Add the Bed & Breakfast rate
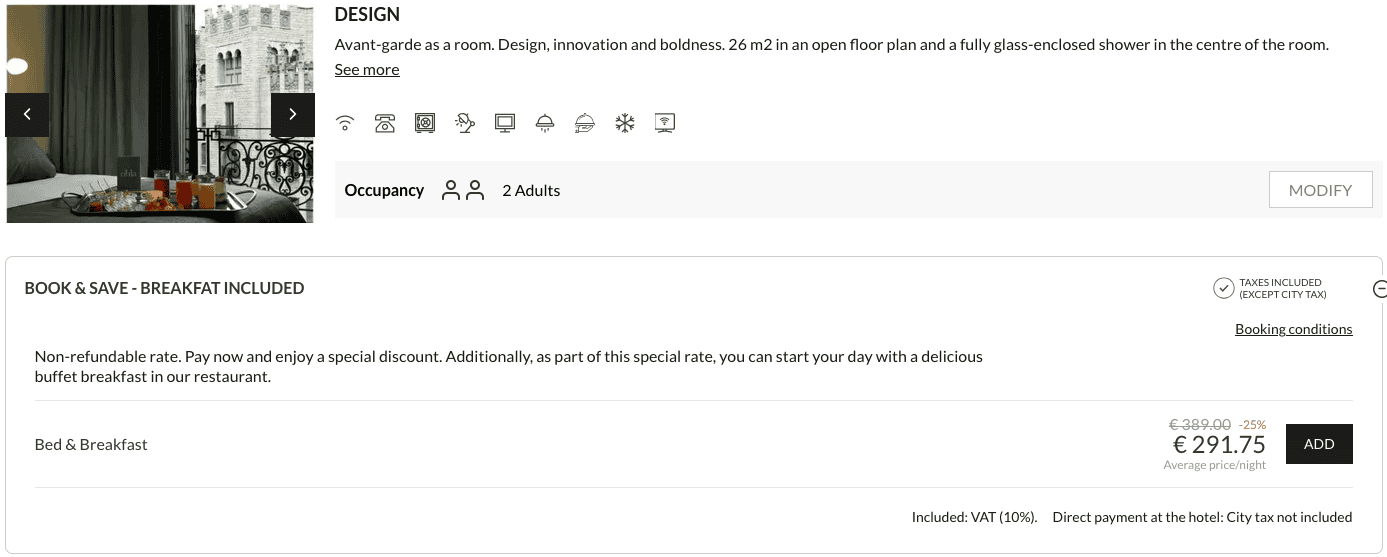 coord(1319,444)
